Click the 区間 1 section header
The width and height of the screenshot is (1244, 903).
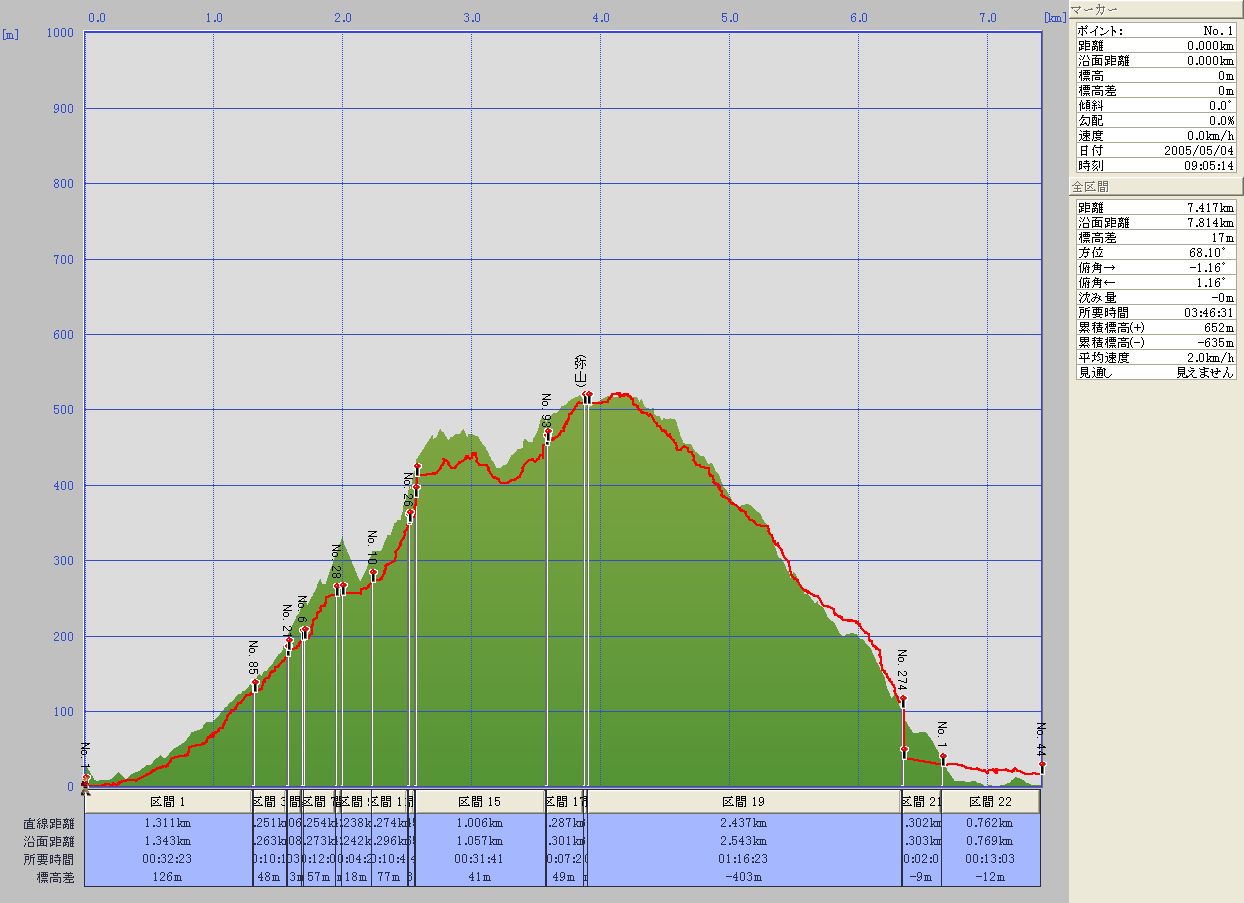click(168, 802)
